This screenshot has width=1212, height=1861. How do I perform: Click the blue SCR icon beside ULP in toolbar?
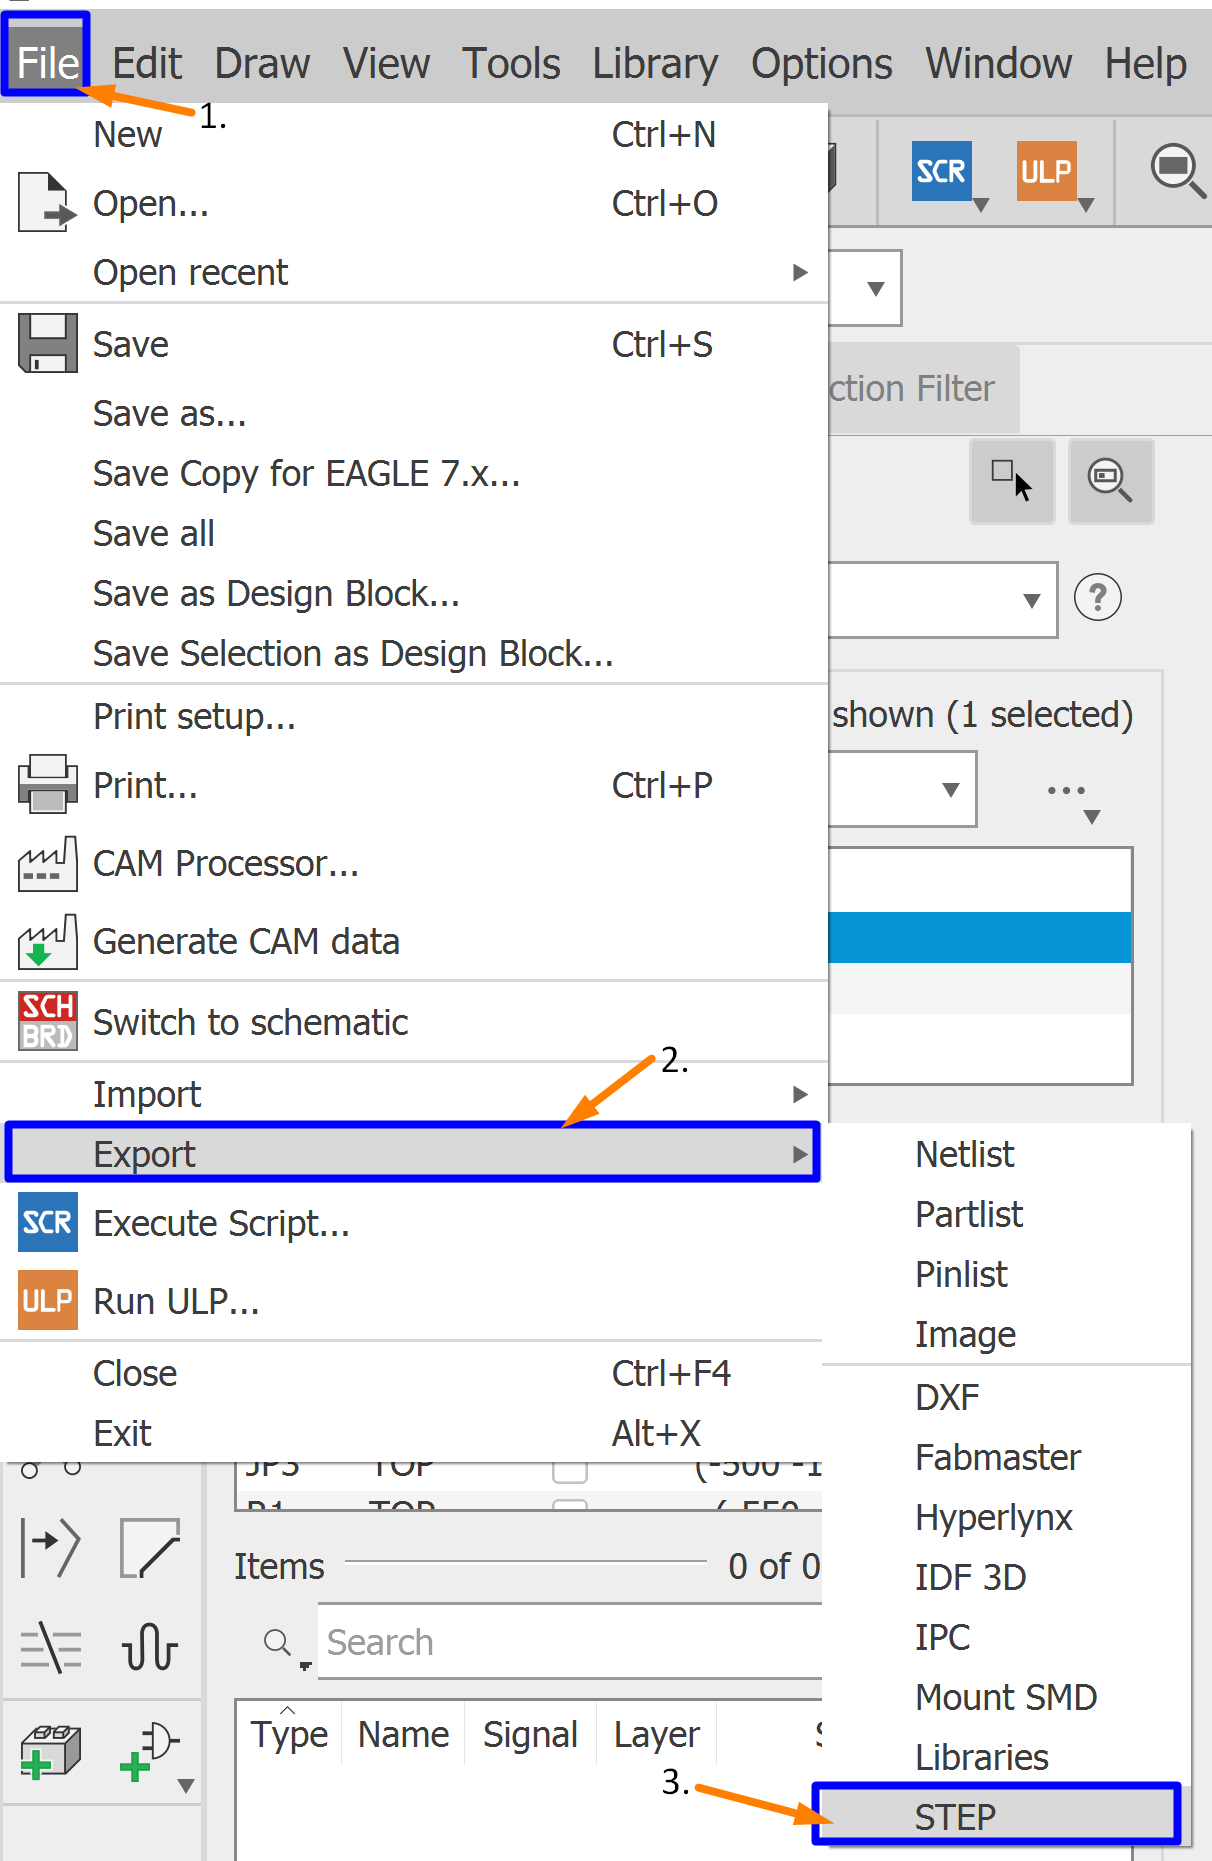(941, 171)
